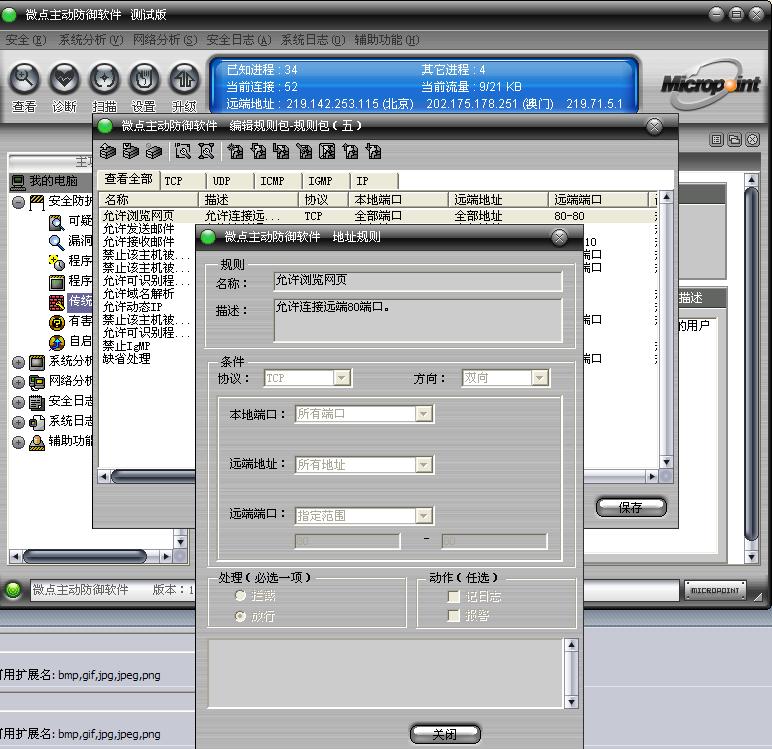Expand the 网络分析 tree node

18,382
